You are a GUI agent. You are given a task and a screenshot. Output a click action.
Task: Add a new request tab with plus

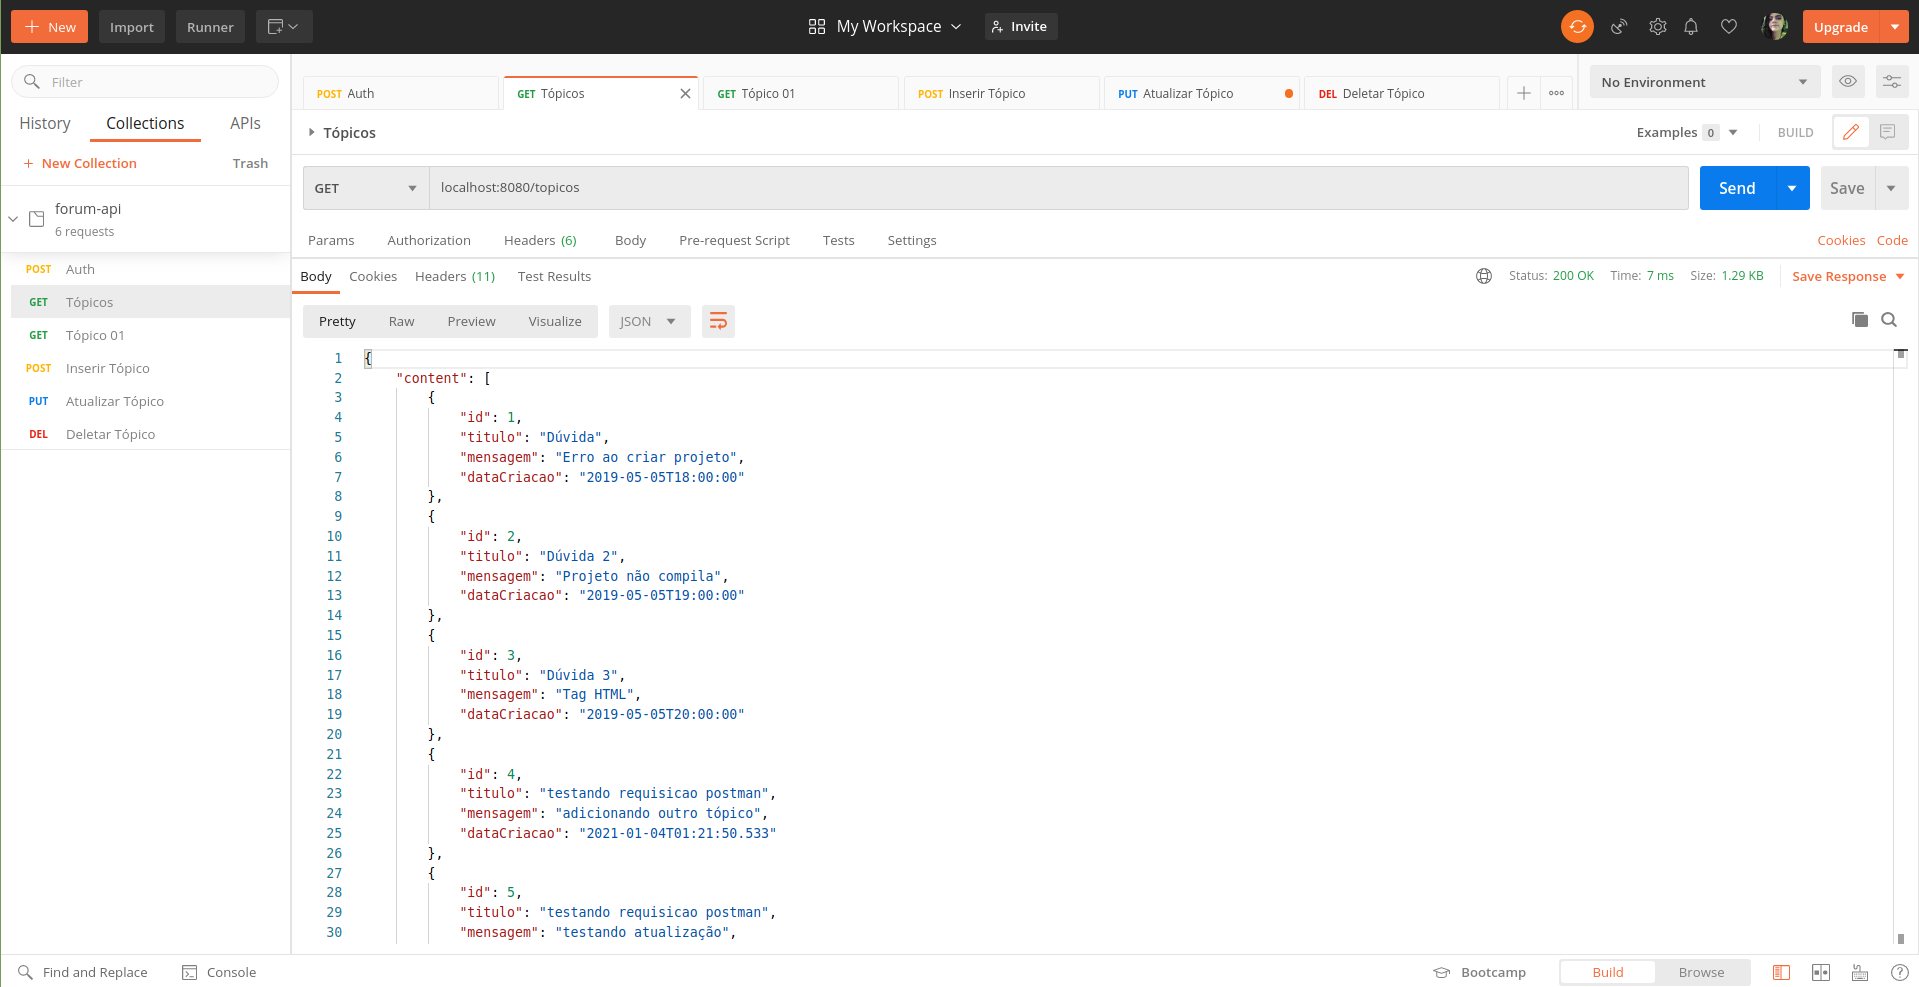point(1523,93)
